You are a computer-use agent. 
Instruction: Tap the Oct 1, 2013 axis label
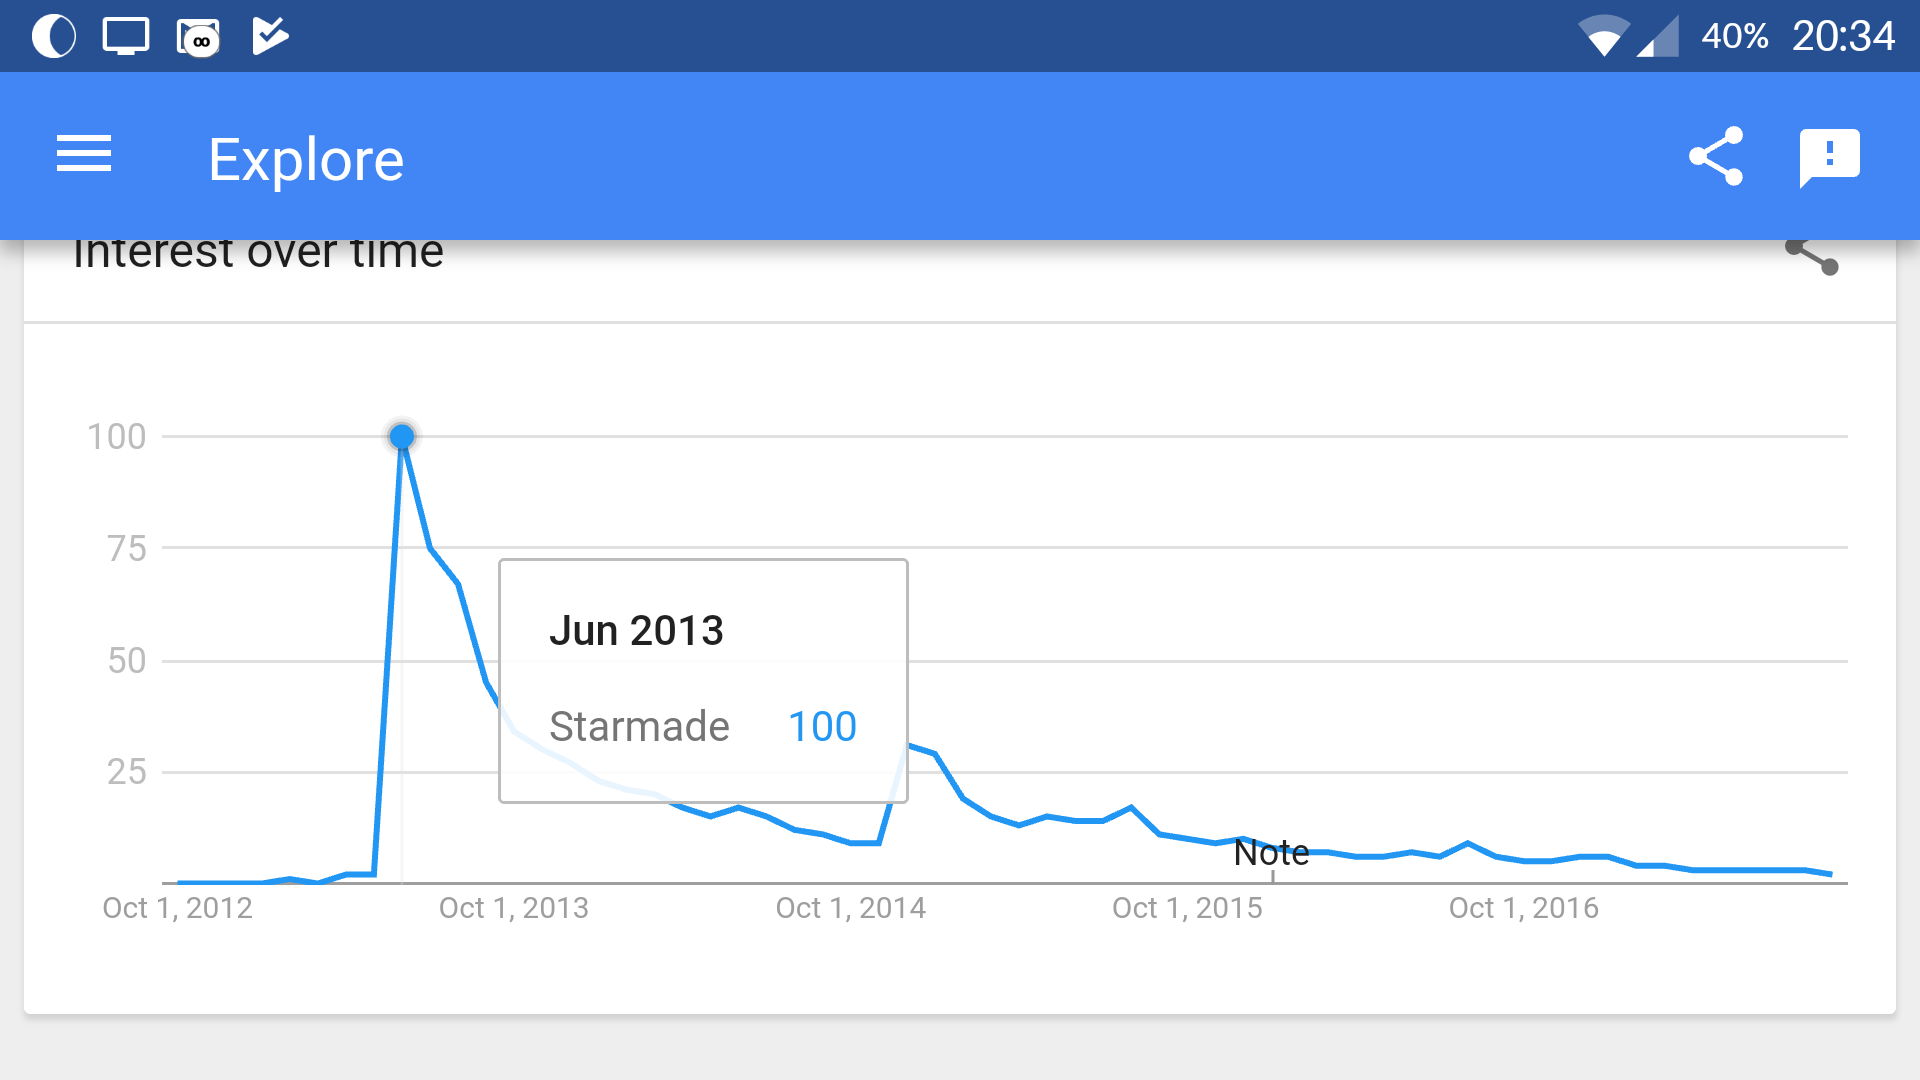coord(514,908)
